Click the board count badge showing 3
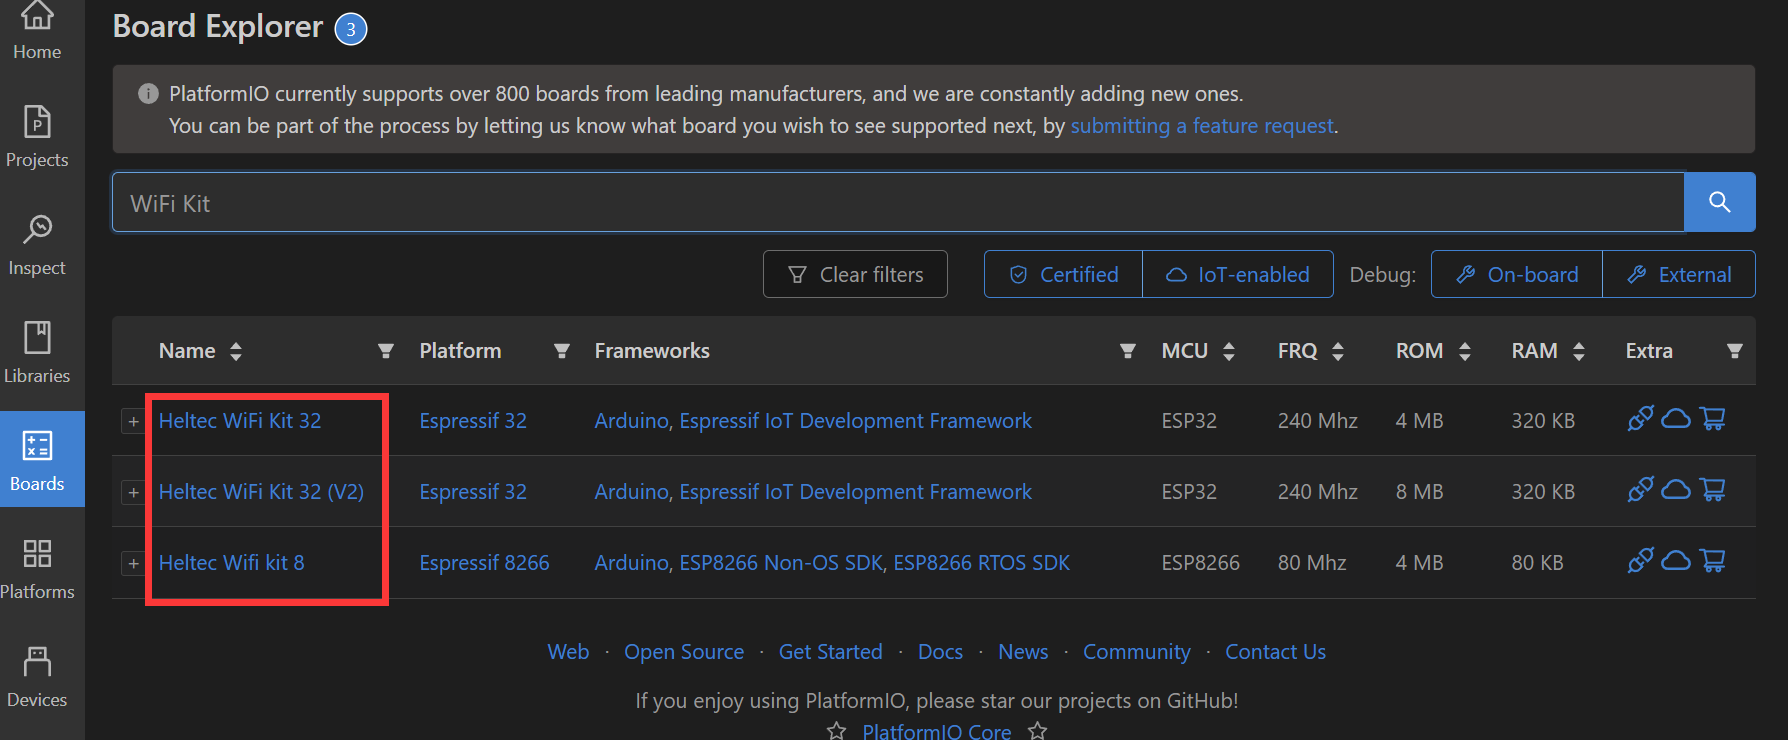The height and width of the screenshot is (740, 1788). 351,29
